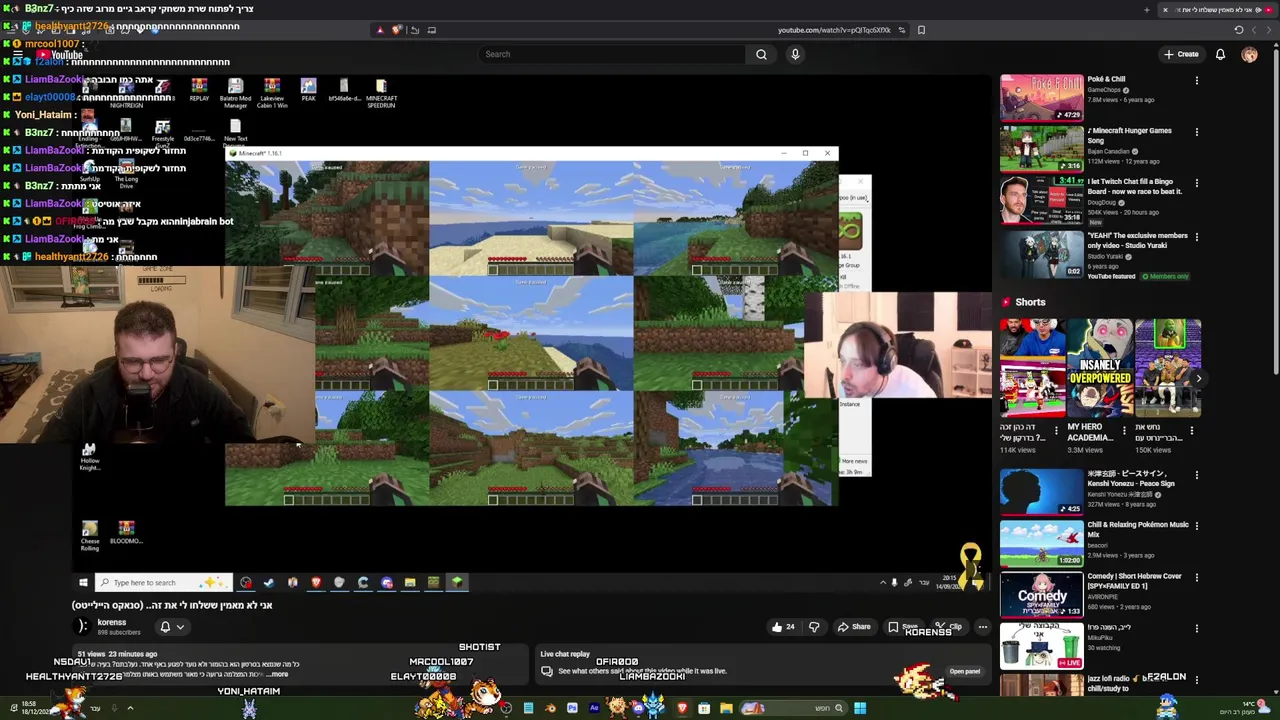Click the PEAK desktop icon in video
Image resolution: width=1280 pixels, height=720 pixels.
point(308,91)
